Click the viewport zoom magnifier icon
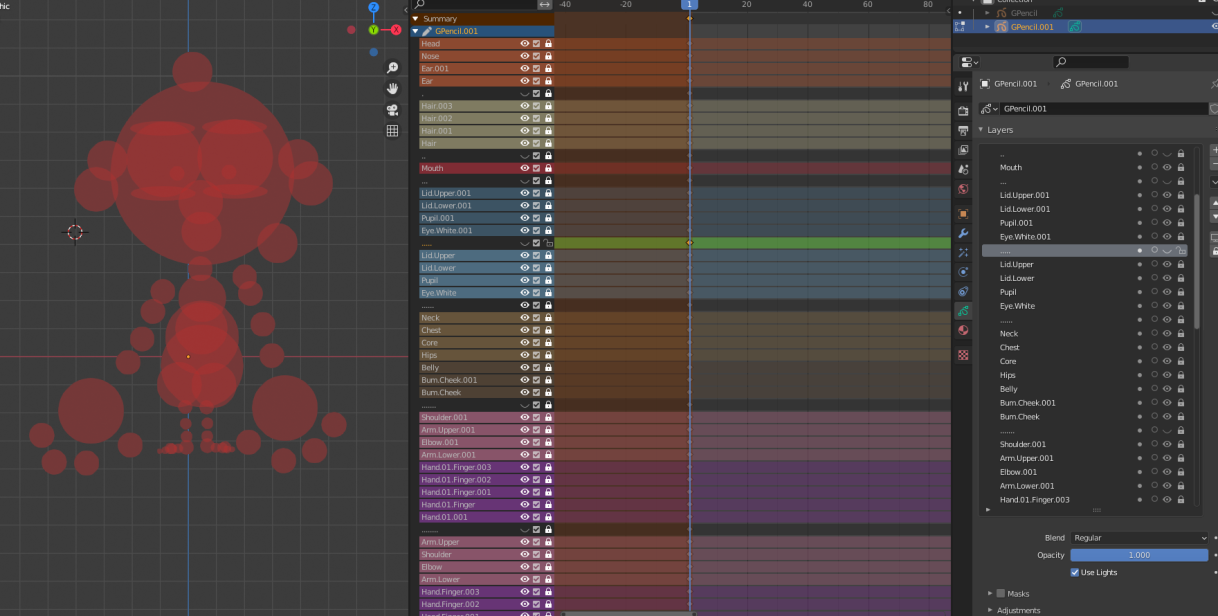This screenshot has width=1218, height=616. (393, 68)
